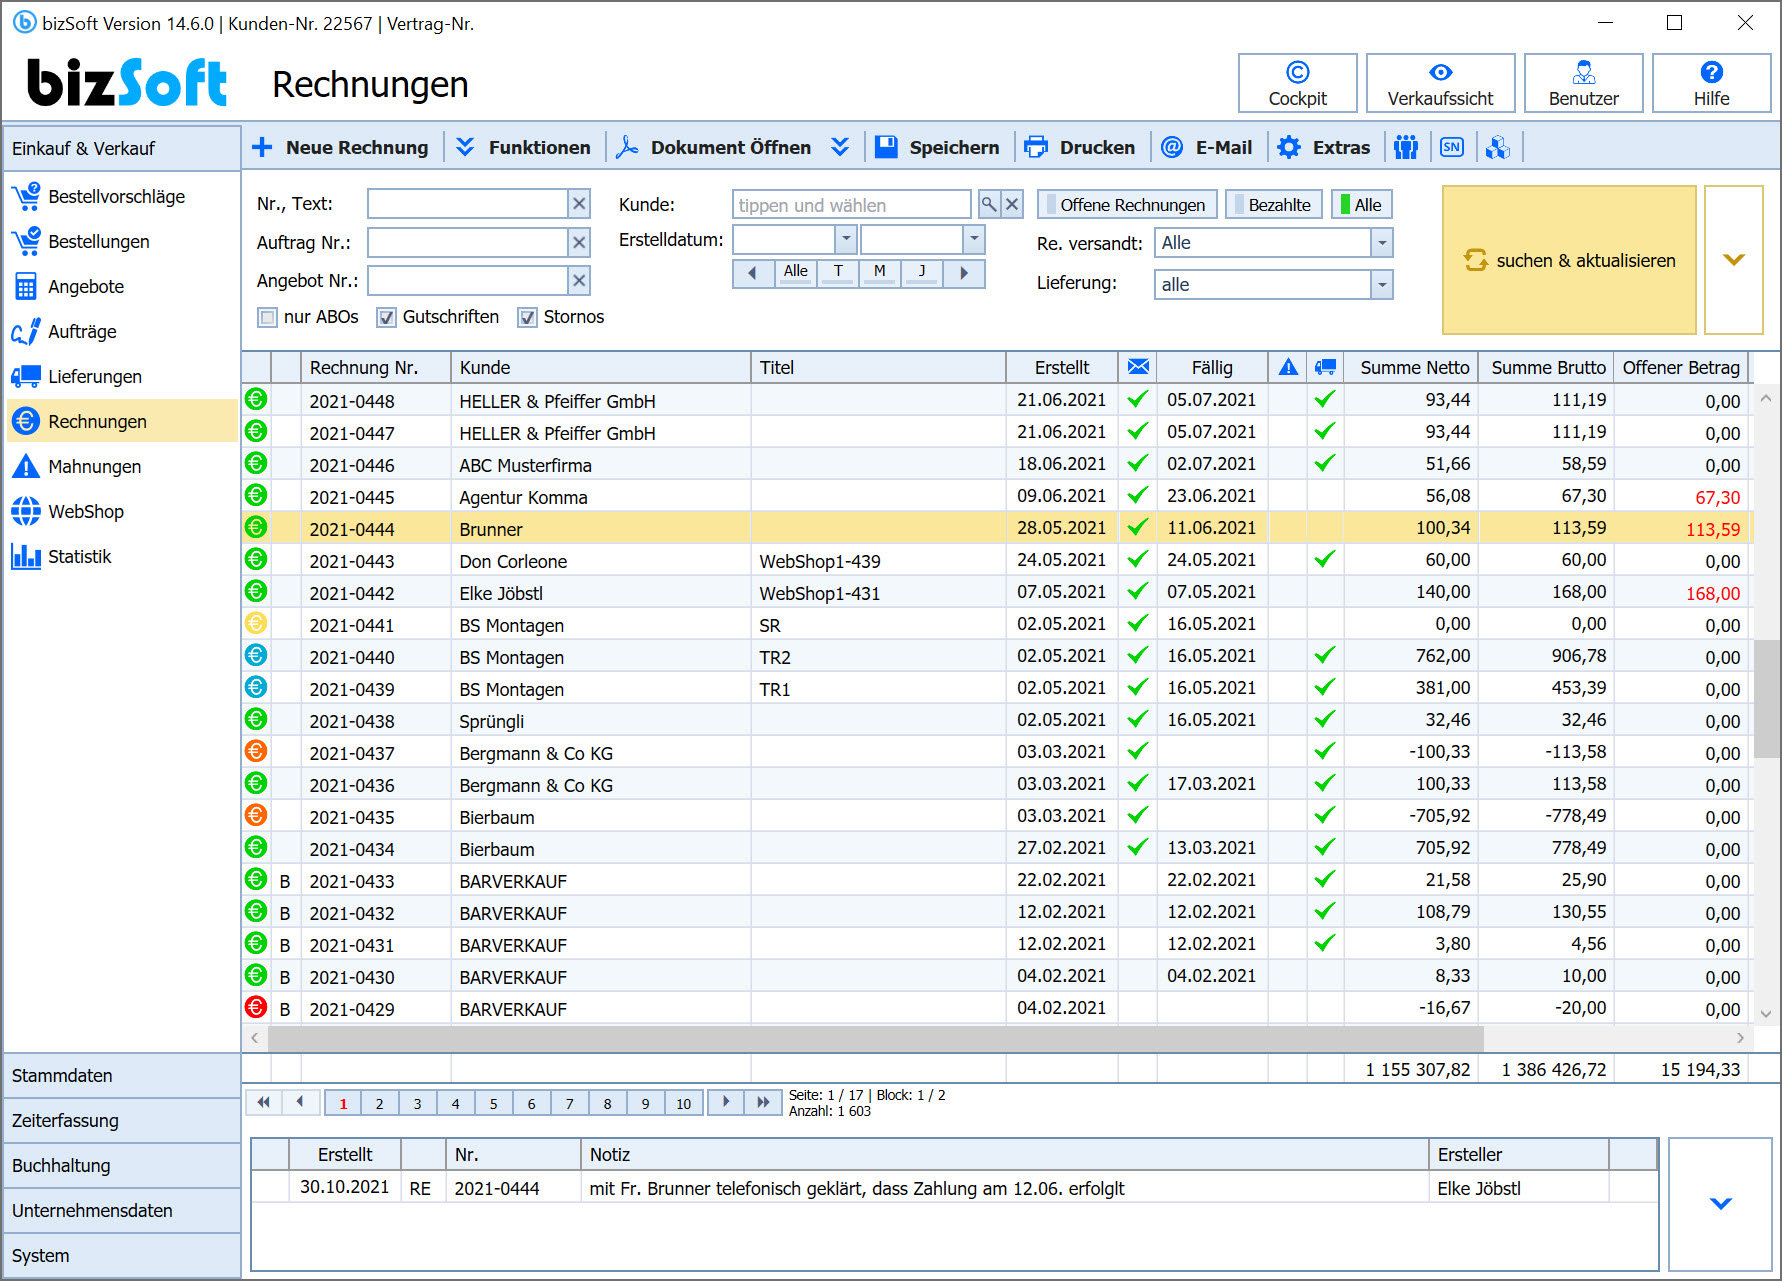
Task: Click suchen & aktualisieren button
Action: coord(1568,260)
